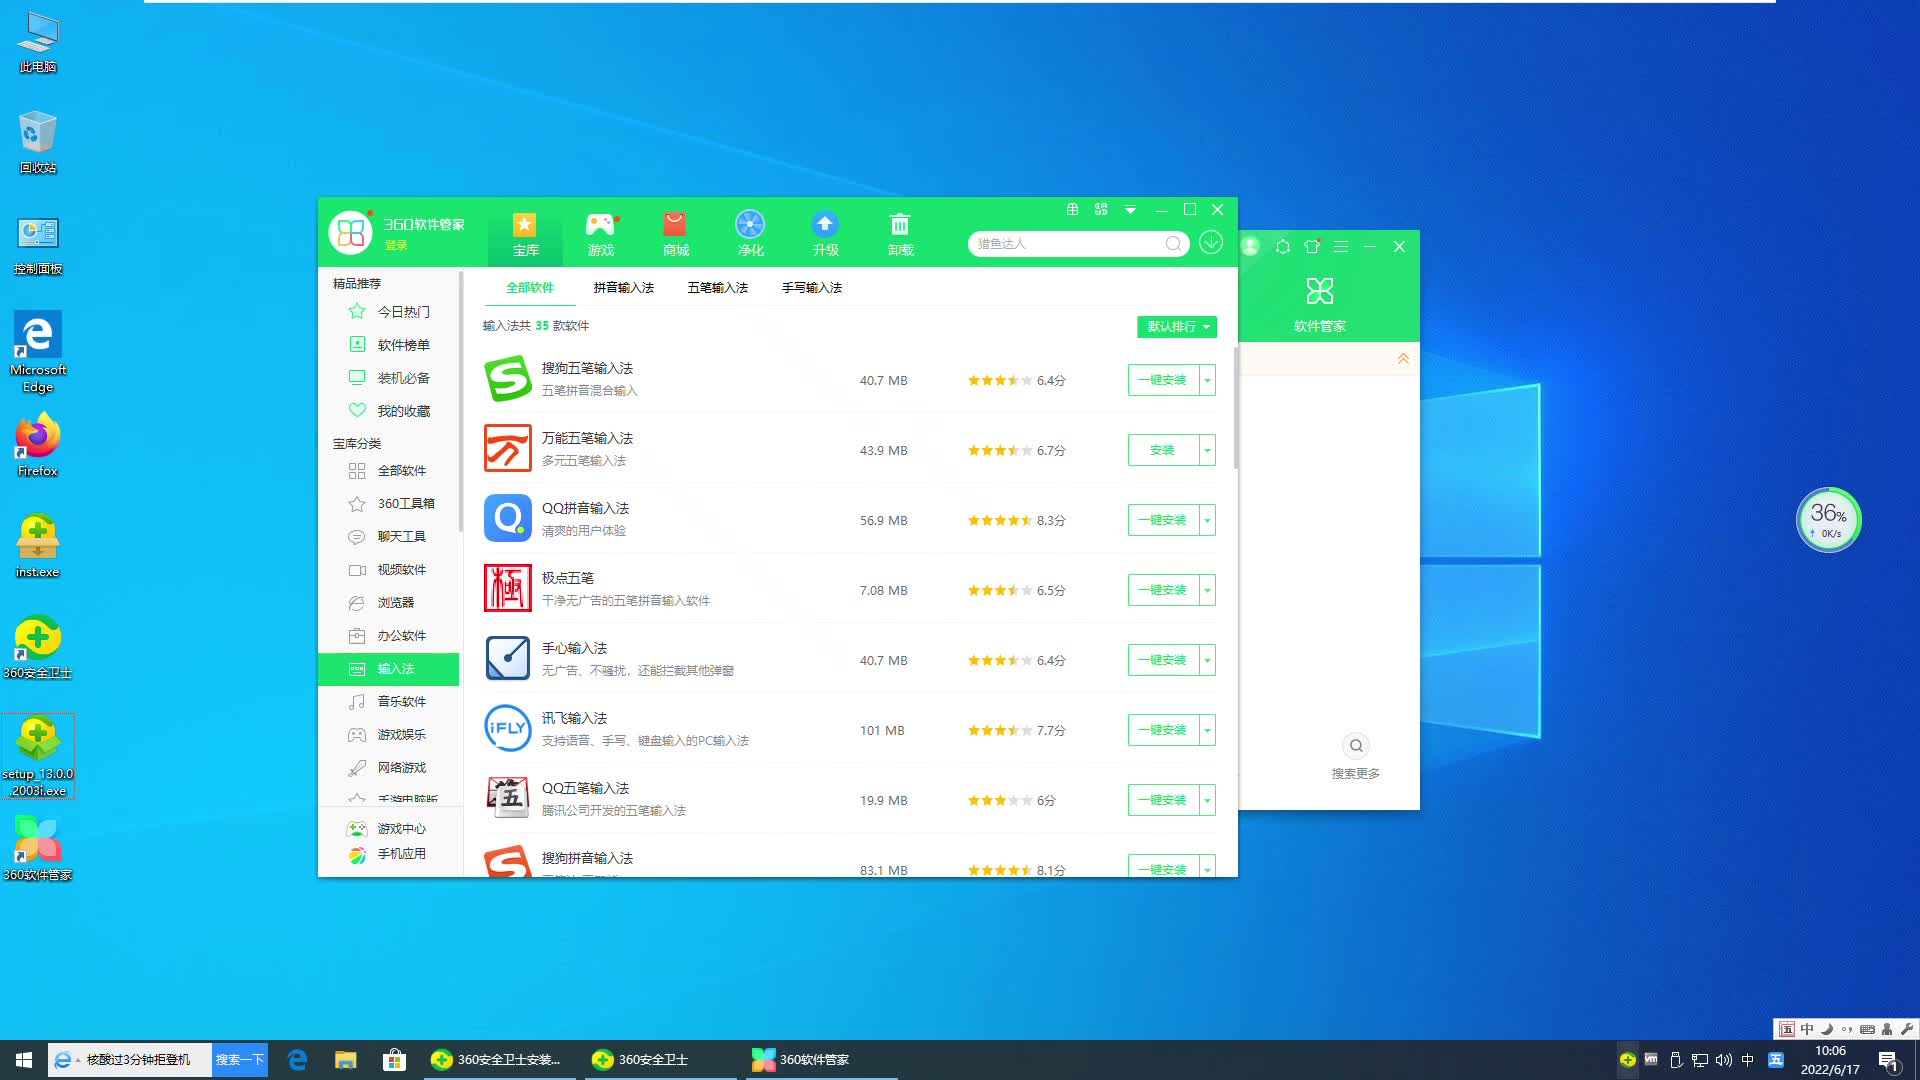Click the 搜狗五笔输入法 app icon

(x=507, y=380)
